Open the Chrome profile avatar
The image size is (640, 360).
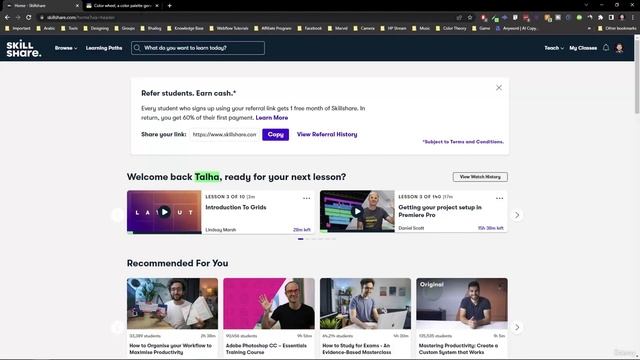[622, 18]
